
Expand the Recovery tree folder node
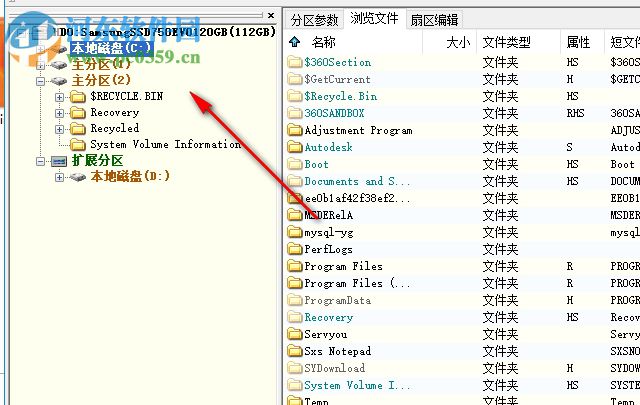click(59, 113)
